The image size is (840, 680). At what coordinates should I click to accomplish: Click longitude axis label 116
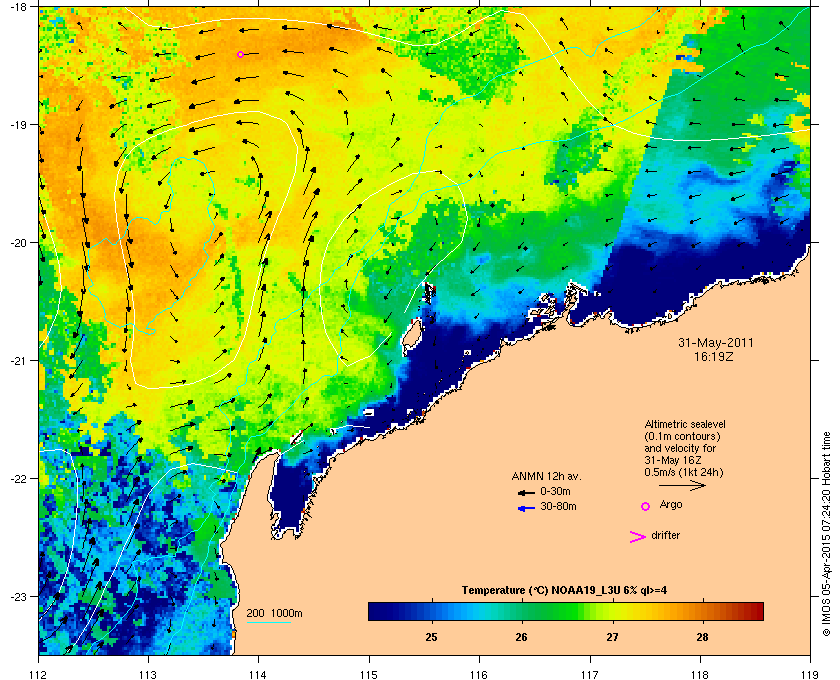479,674
